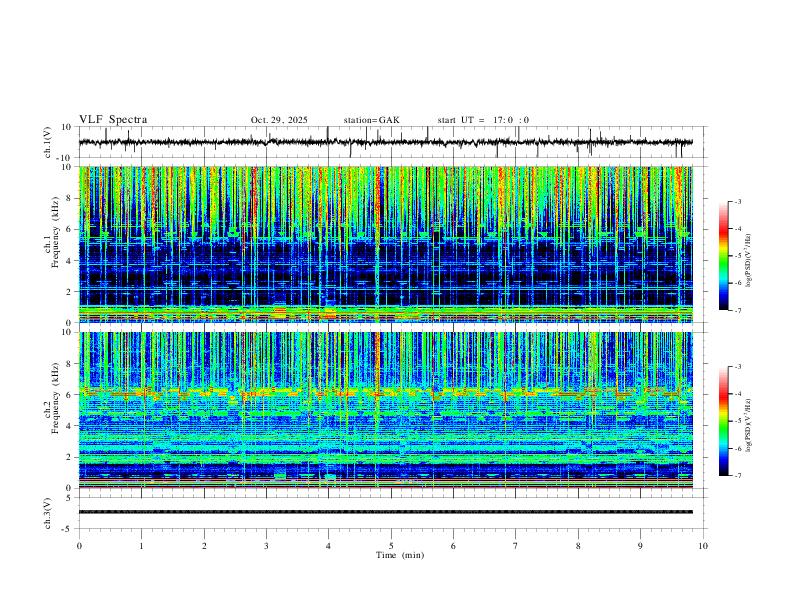Click the ch.1 spectrogram plot
792x612 pixels.
[386, 244]
